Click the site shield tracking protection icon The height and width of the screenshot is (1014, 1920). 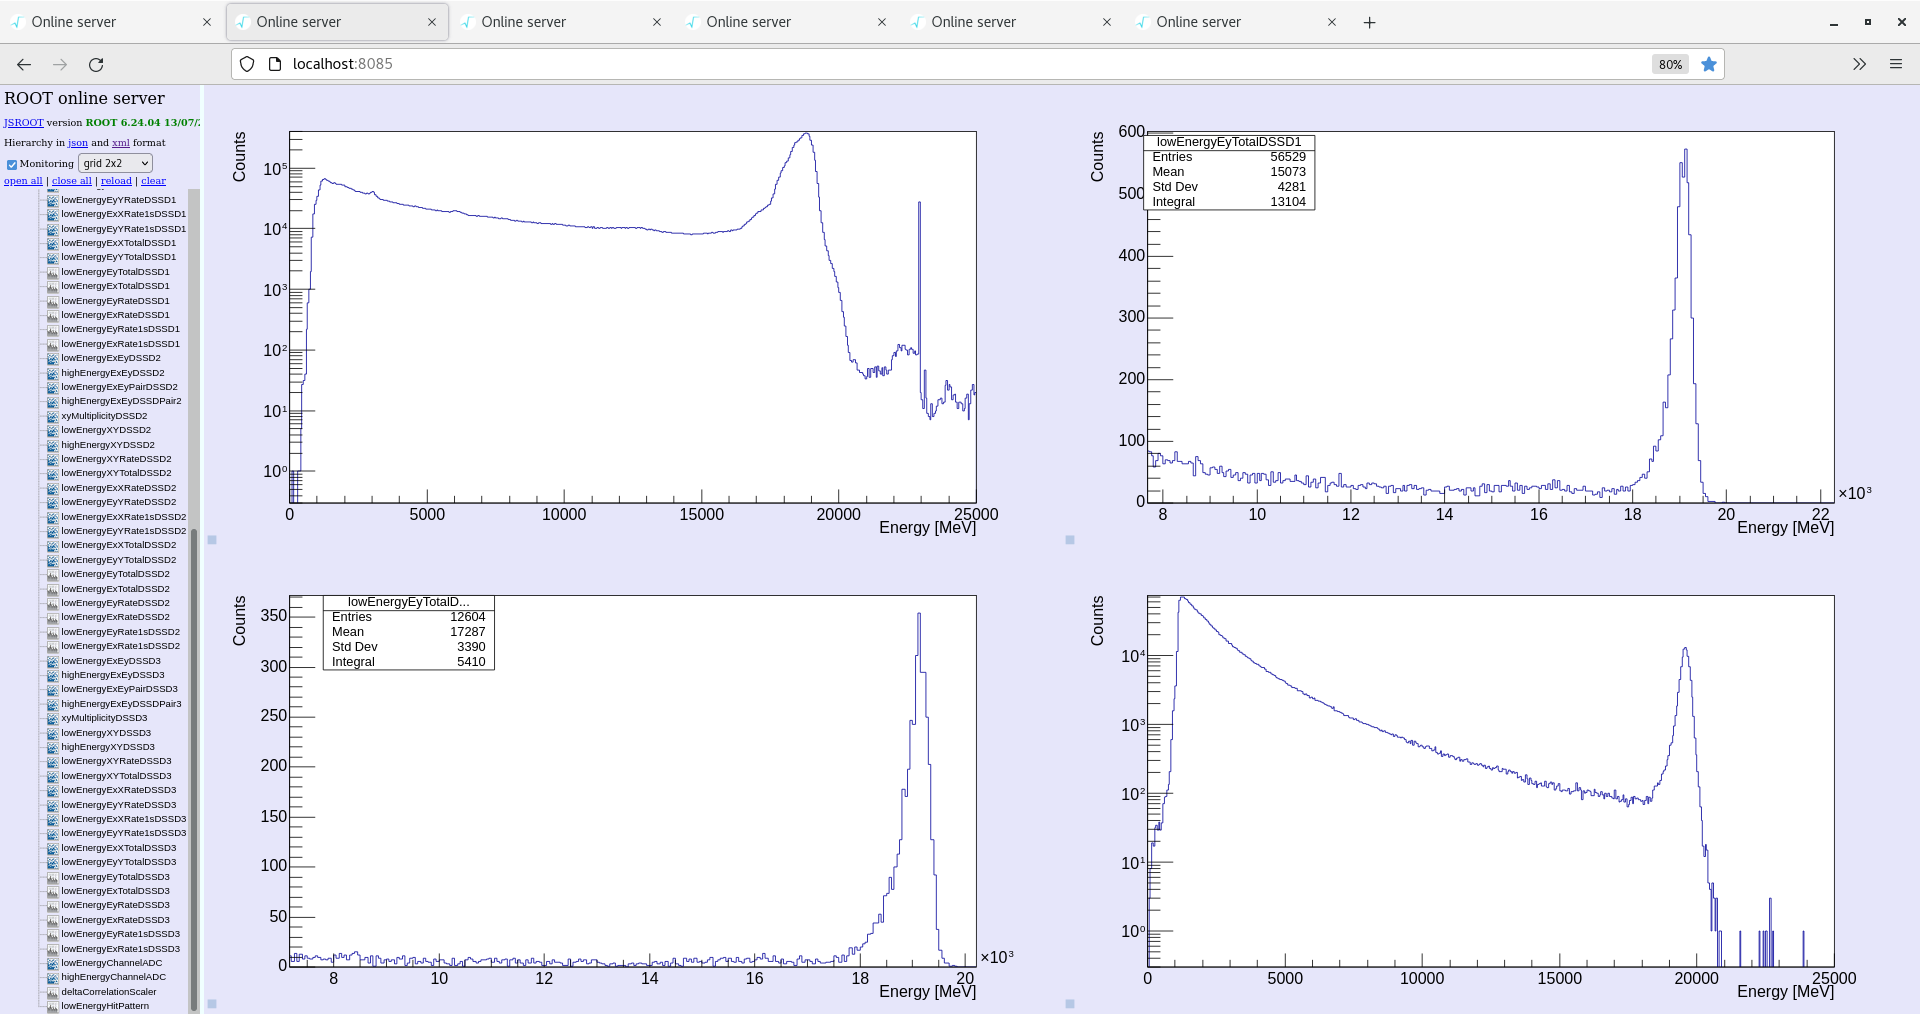[247, 64]
